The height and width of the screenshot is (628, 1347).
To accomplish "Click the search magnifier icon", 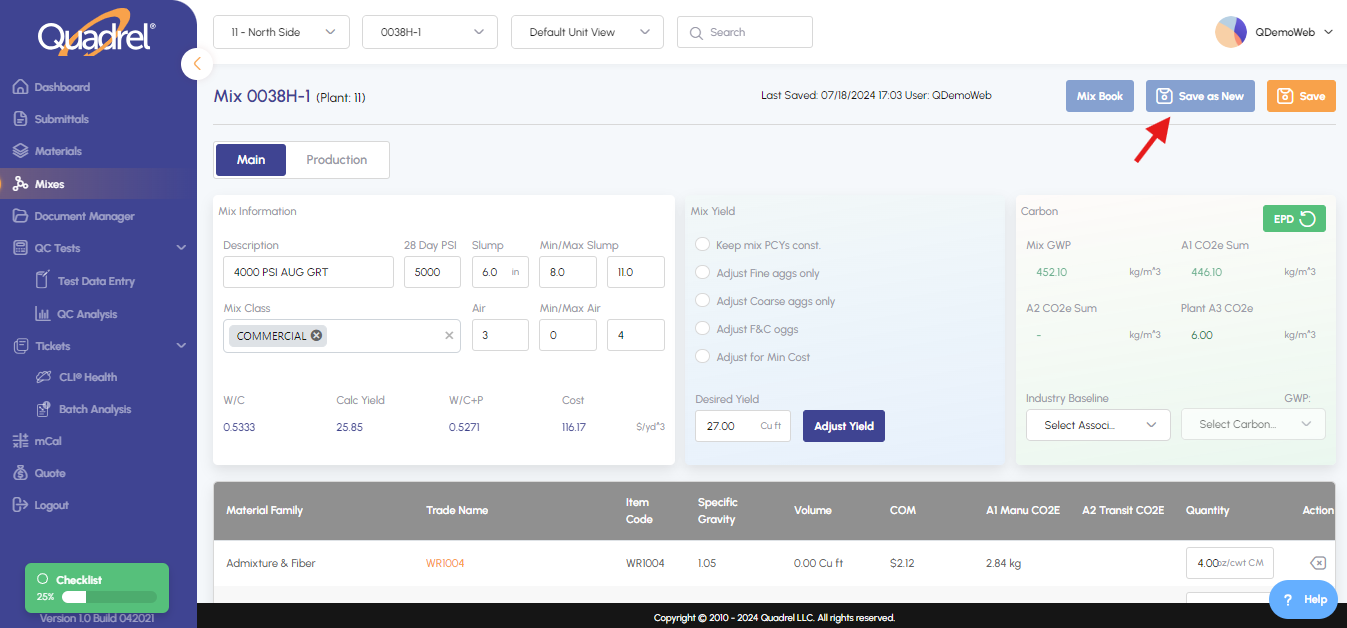I will point(695,32).
